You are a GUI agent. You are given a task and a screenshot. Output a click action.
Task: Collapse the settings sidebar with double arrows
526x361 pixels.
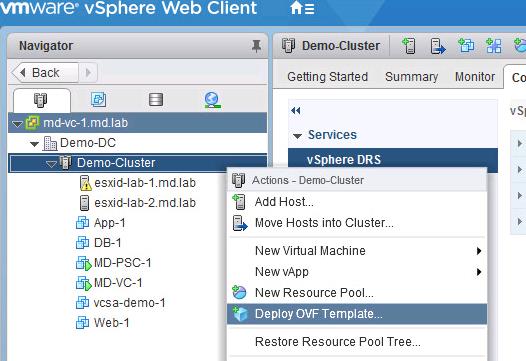point(296,111)
